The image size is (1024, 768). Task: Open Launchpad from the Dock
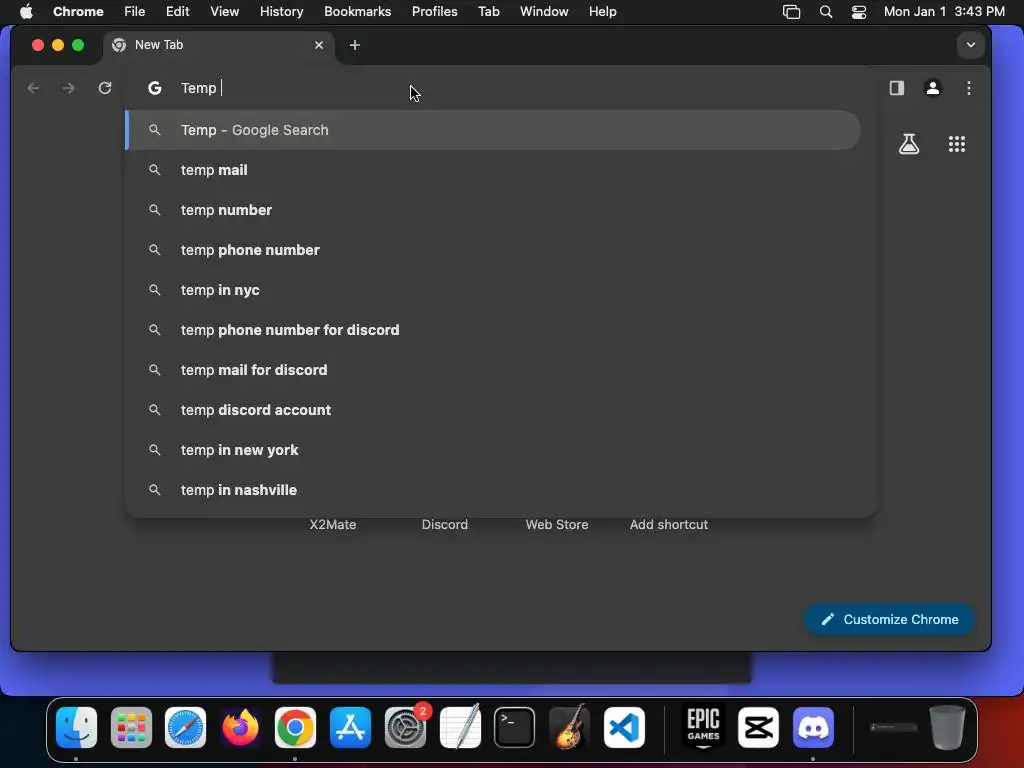tap(131, 727)
